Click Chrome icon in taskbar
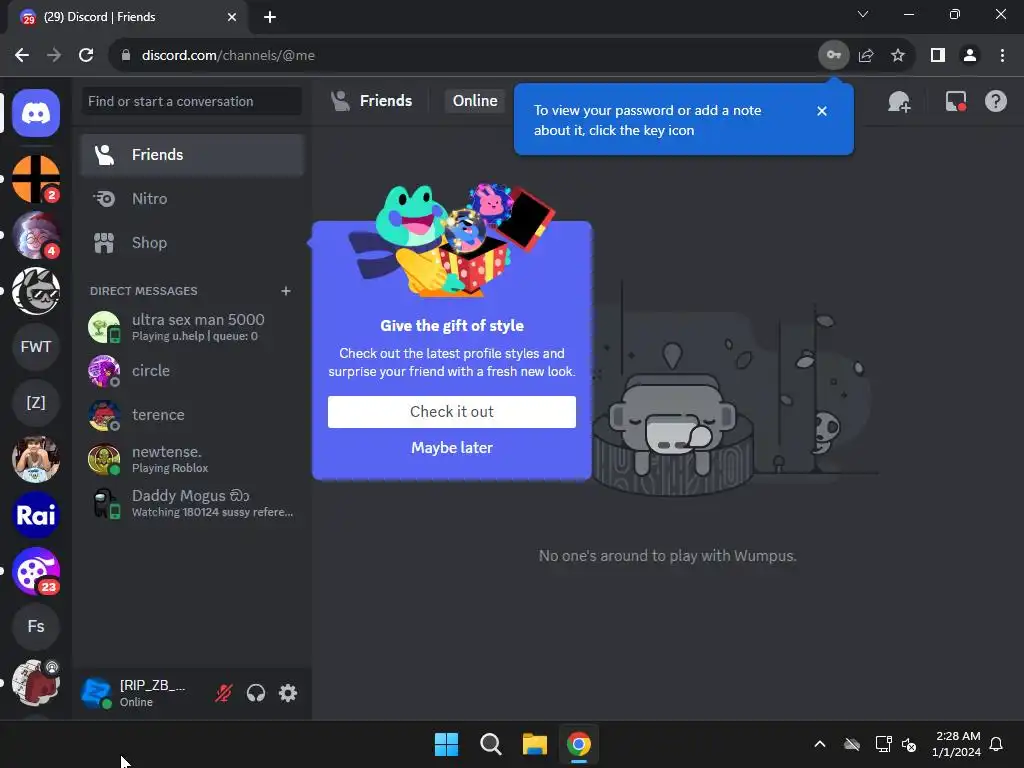The height and width of the screenshot is (768, 1024). pos(578,744)
